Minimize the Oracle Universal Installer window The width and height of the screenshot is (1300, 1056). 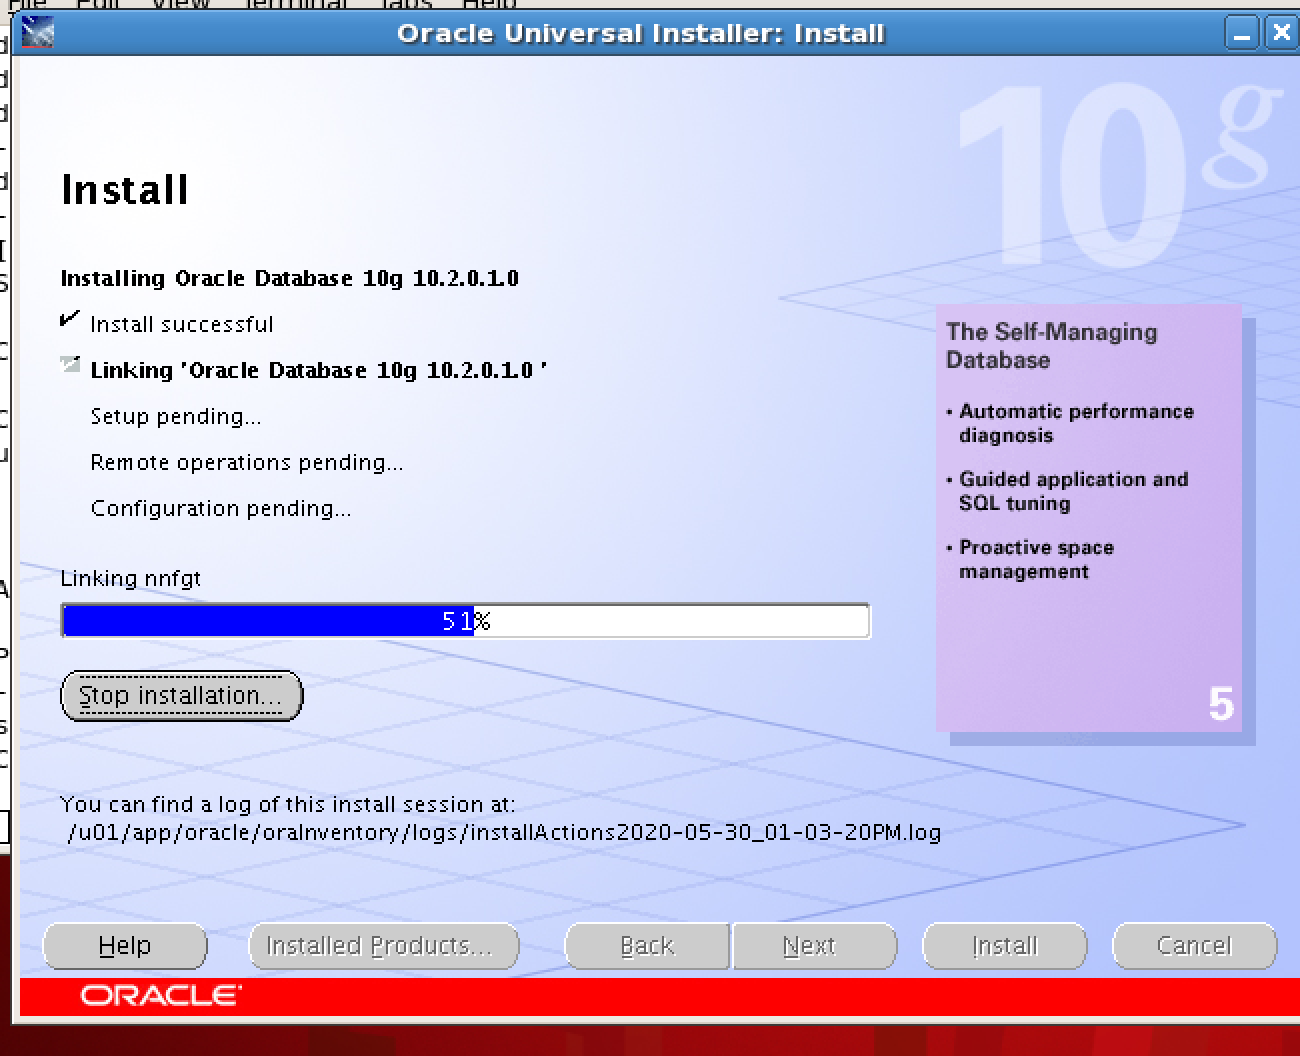tap(1242, 33)
